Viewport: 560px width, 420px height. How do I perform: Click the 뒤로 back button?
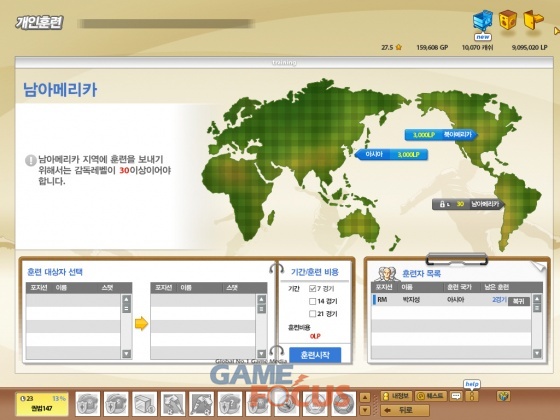tap(404, 410)
